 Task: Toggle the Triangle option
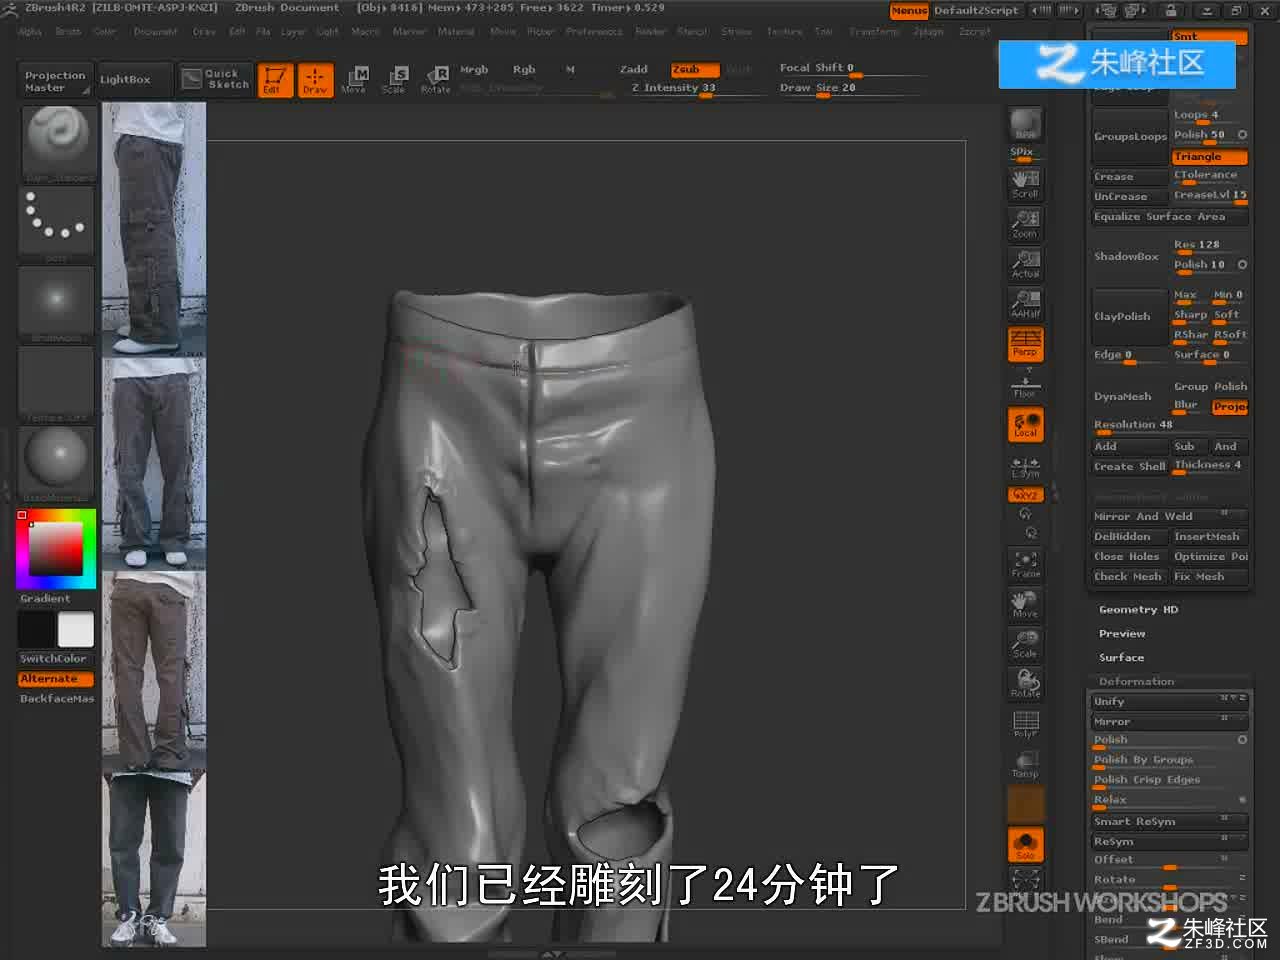click(1210, 156)
